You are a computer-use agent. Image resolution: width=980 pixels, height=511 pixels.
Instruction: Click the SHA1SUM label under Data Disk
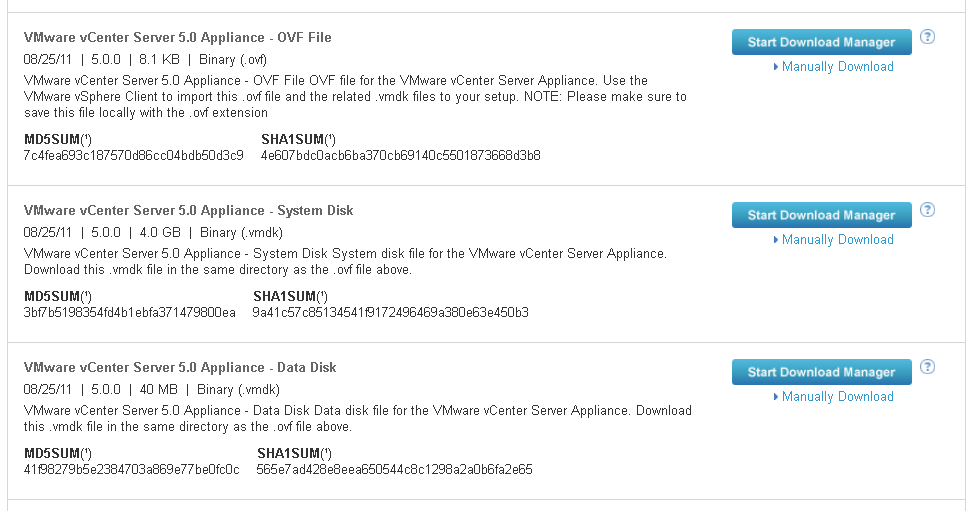click(294, 453)
